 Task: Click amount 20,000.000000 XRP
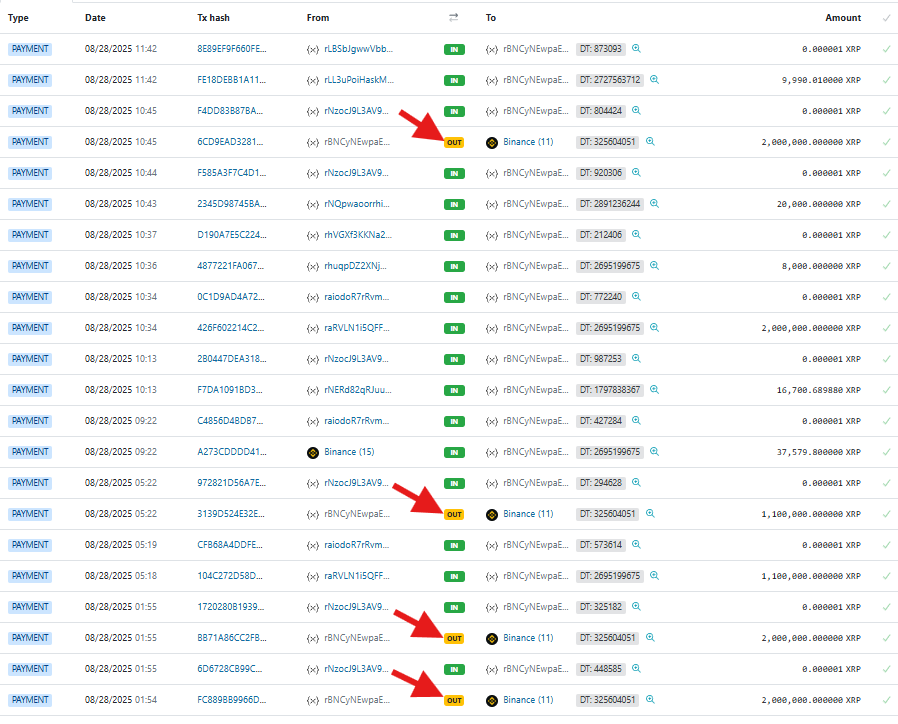[819, 204]
